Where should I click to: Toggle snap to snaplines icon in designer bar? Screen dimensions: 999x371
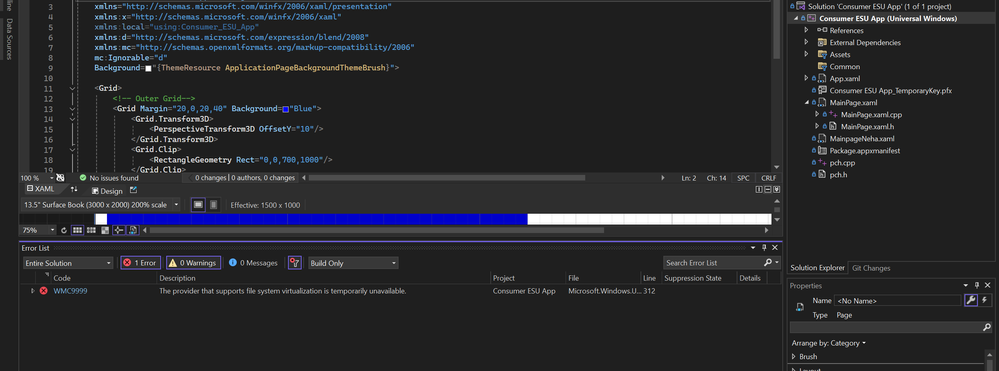(x=119, y=230)
